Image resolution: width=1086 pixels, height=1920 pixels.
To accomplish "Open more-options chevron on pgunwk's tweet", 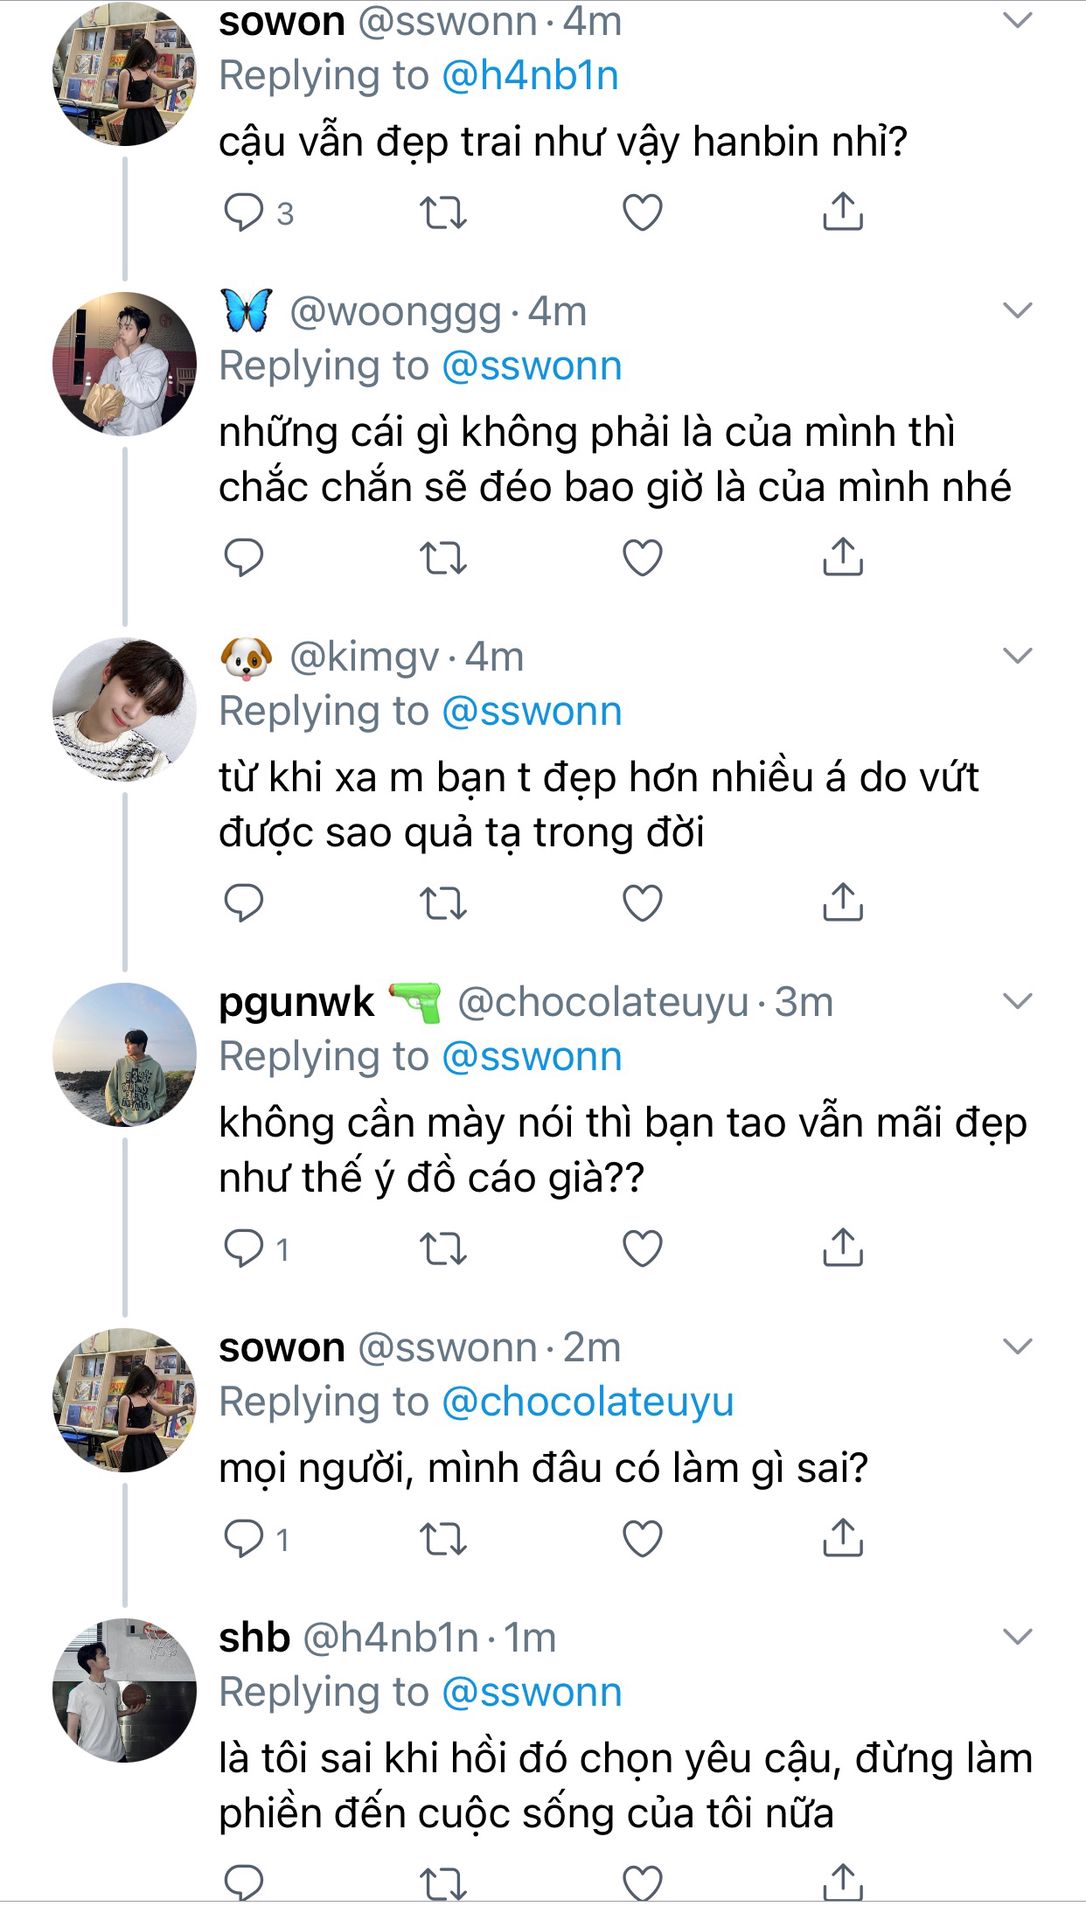I will (x=1017, y=1001).
